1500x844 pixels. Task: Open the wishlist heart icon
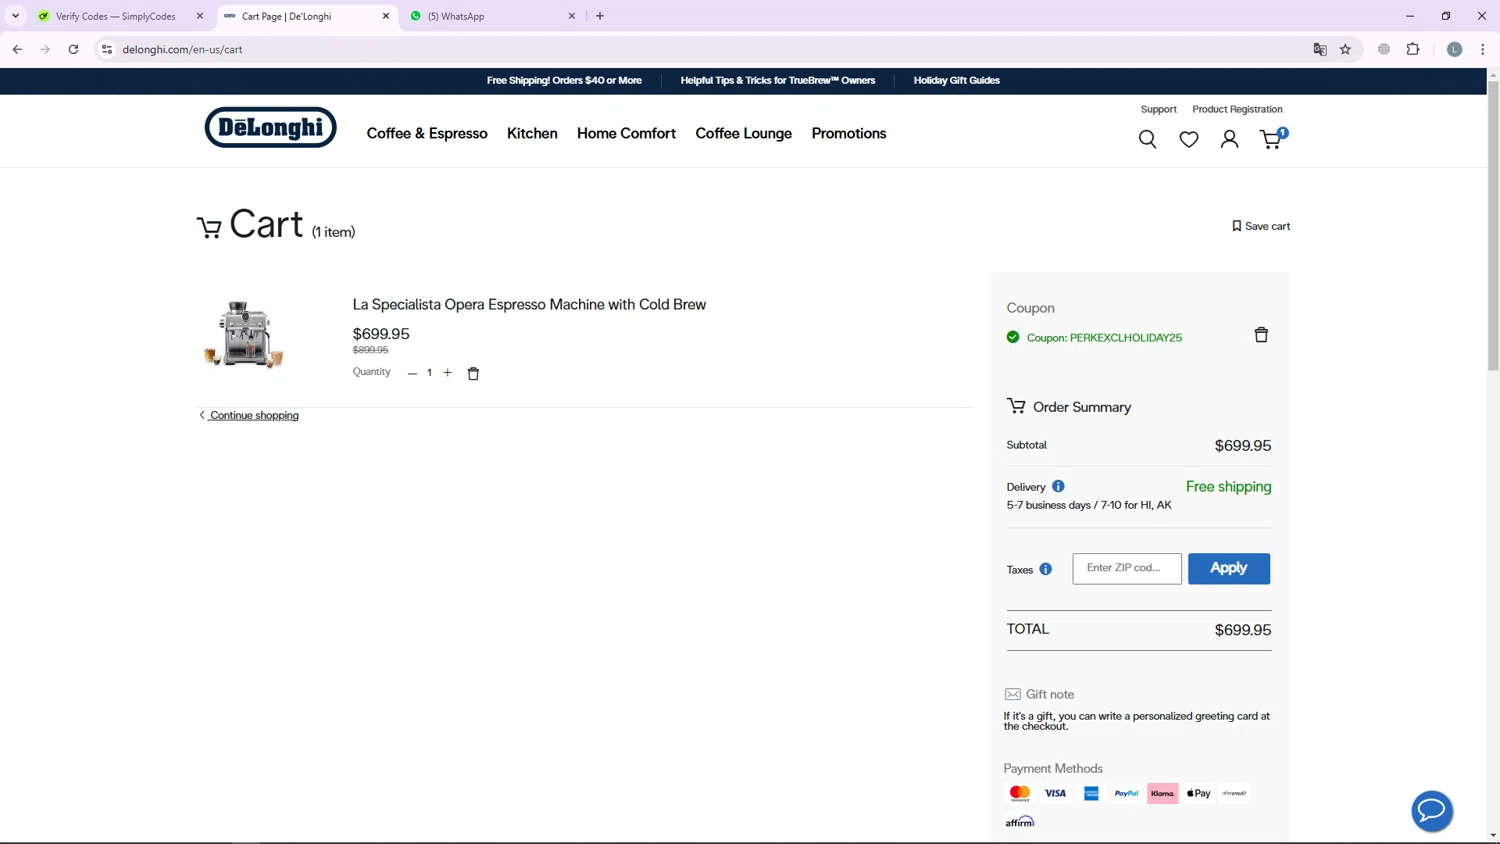[x=1188, y=139]
